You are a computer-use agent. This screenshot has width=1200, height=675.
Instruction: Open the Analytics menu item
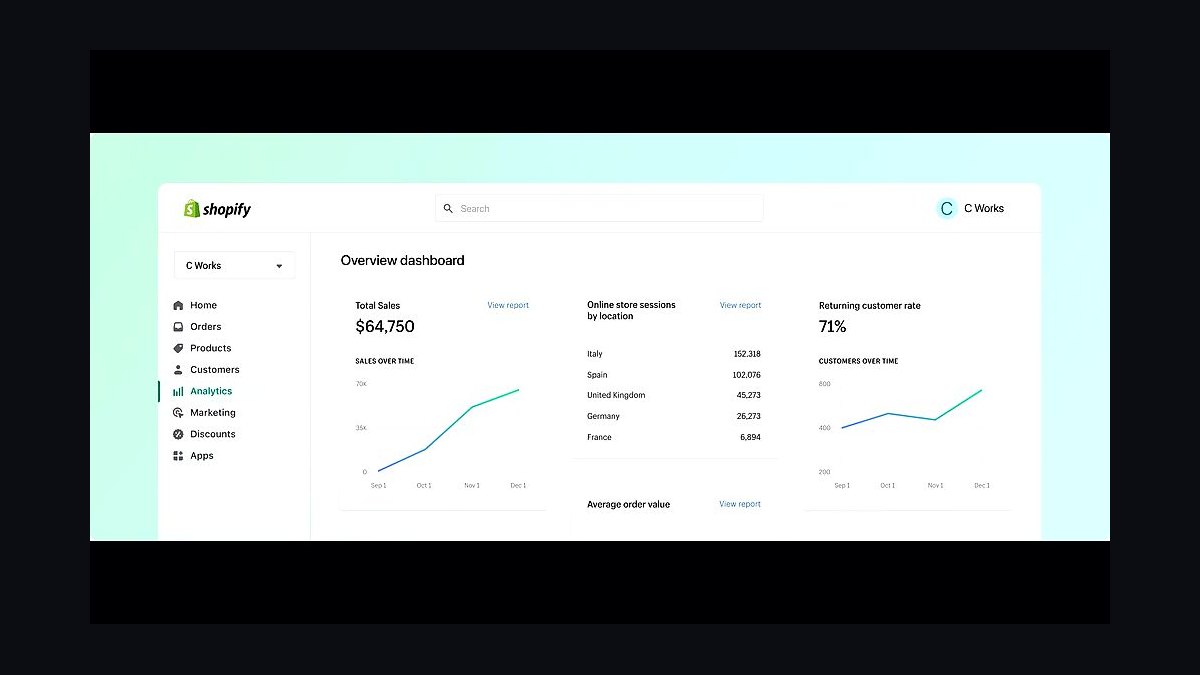tap(211, 391)
